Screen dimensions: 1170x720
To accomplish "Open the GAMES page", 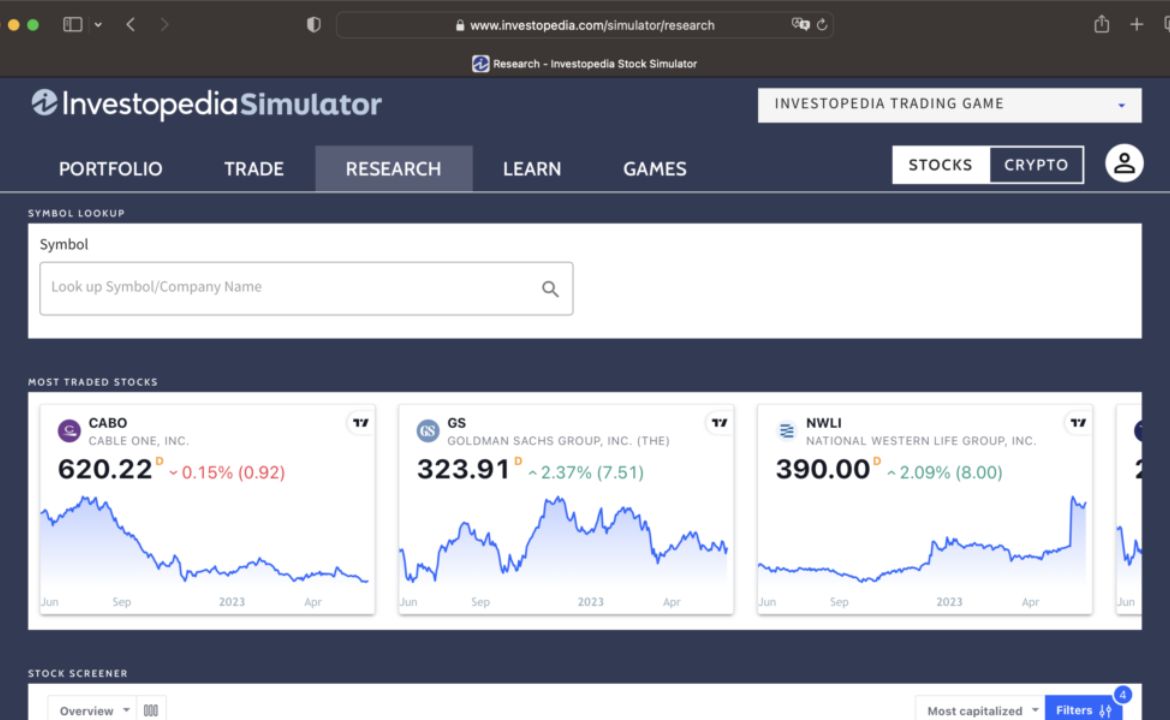I will pos(654,168).
